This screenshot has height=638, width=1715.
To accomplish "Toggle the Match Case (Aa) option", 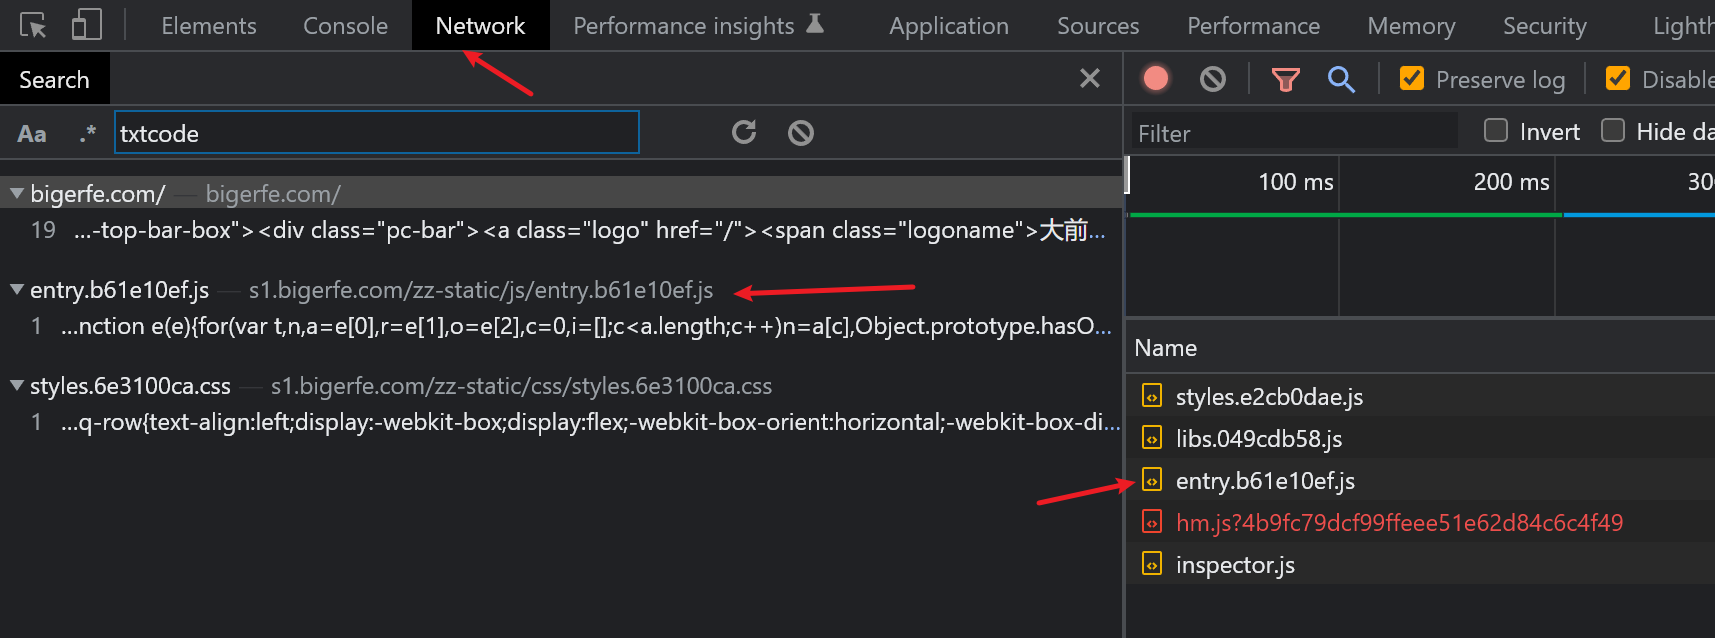I will (x=32, y=134).
